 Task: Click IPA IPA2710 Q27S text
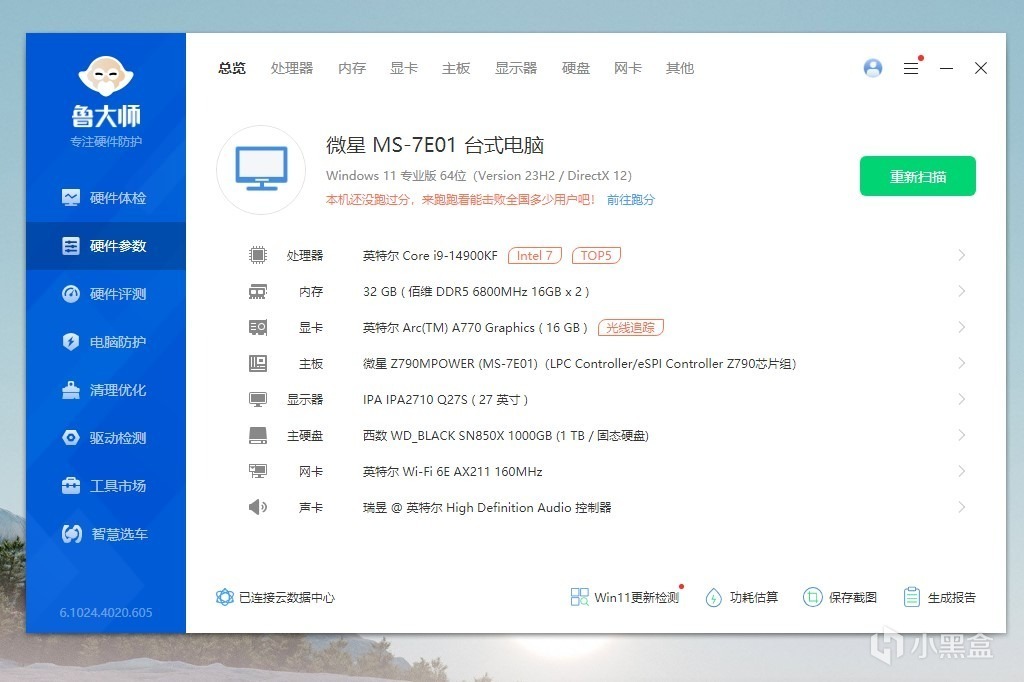(445, 399)
